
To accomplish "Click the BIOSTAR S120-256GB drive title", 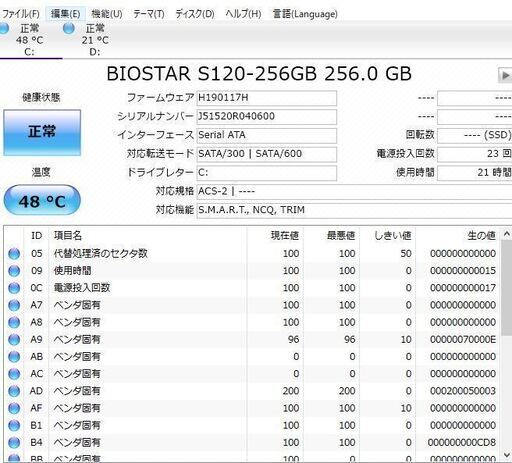I will (259, 74).
